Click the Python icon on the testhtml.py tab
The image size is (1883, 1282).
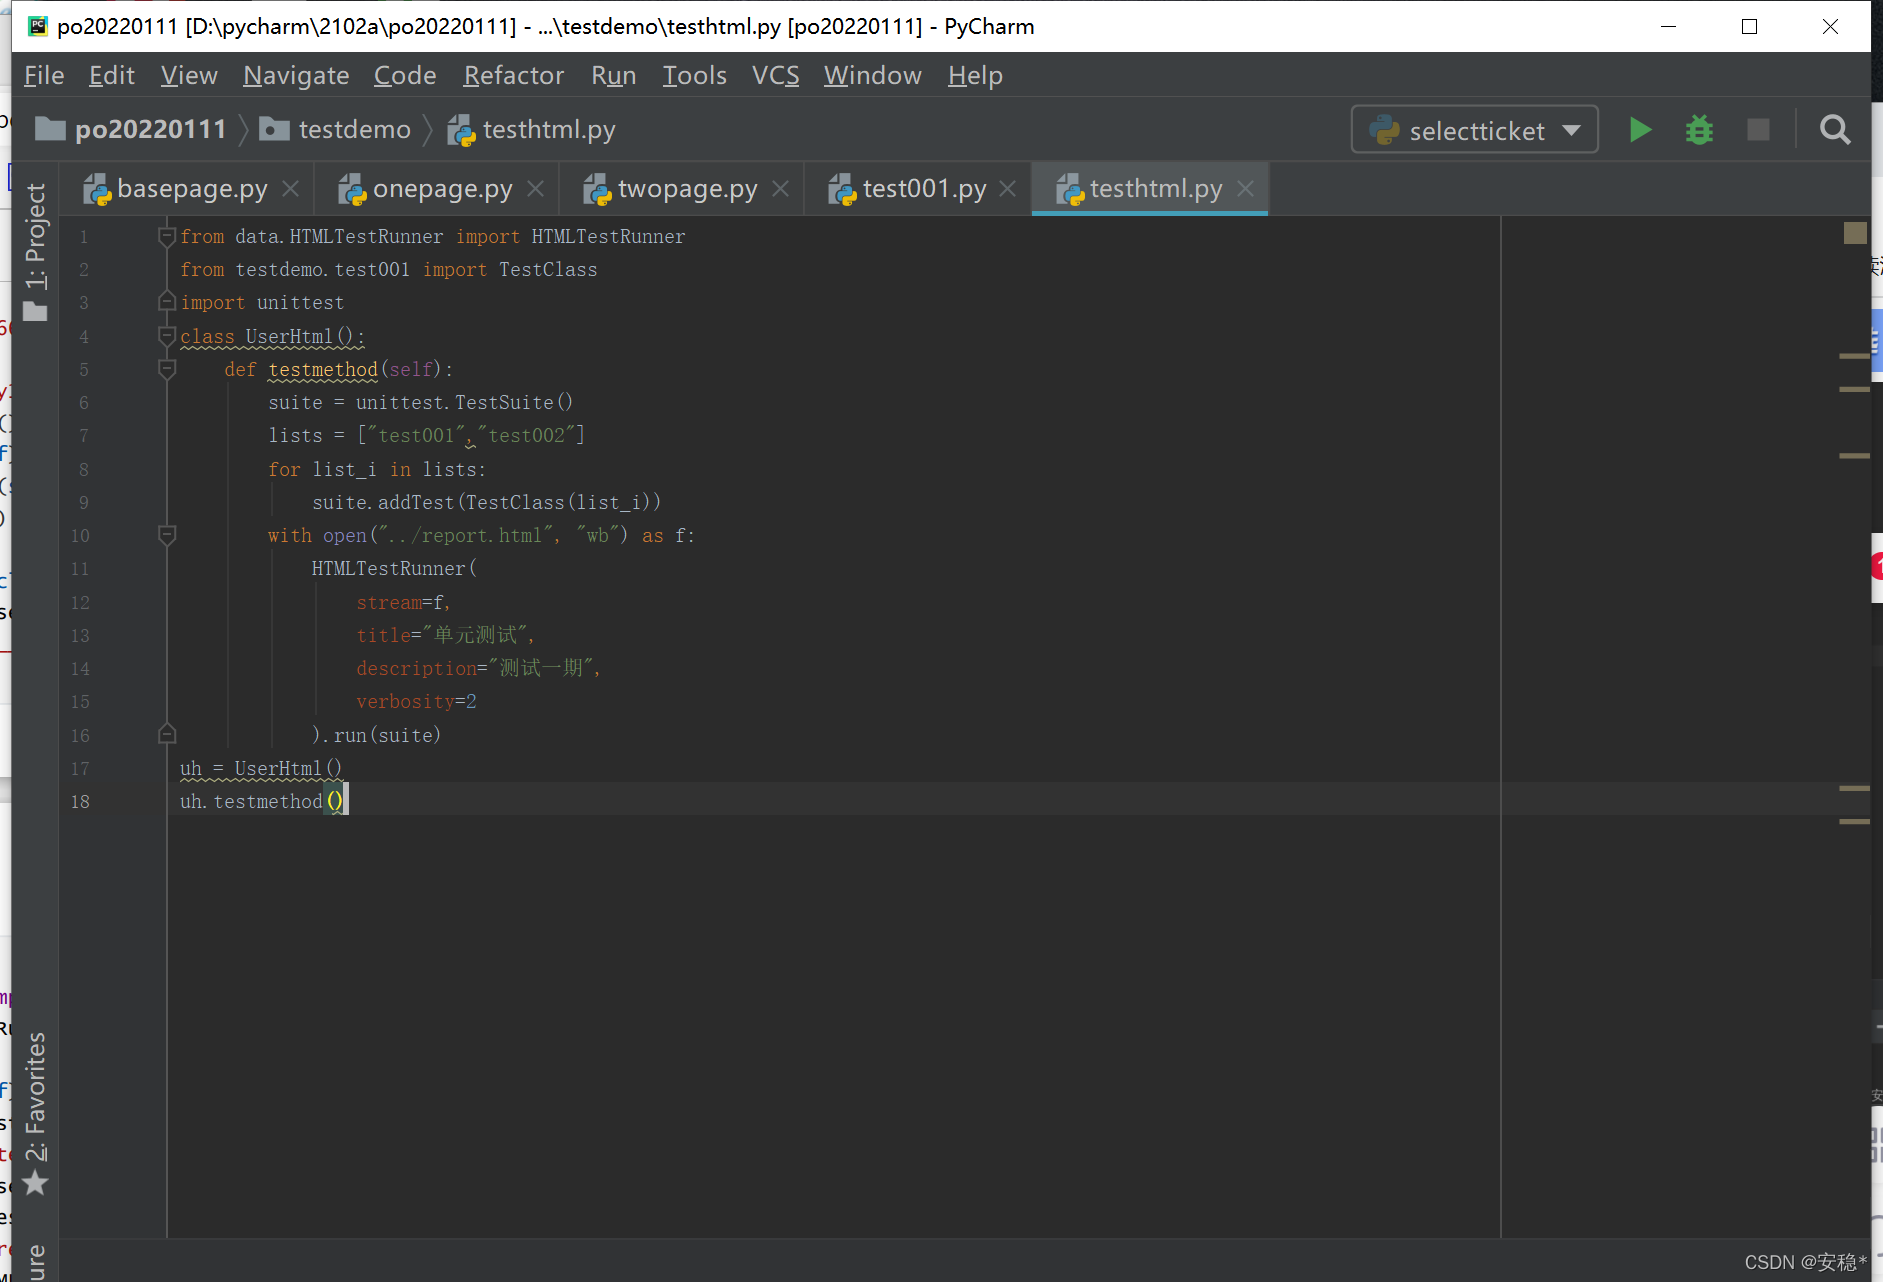(x=1071, y=188)
